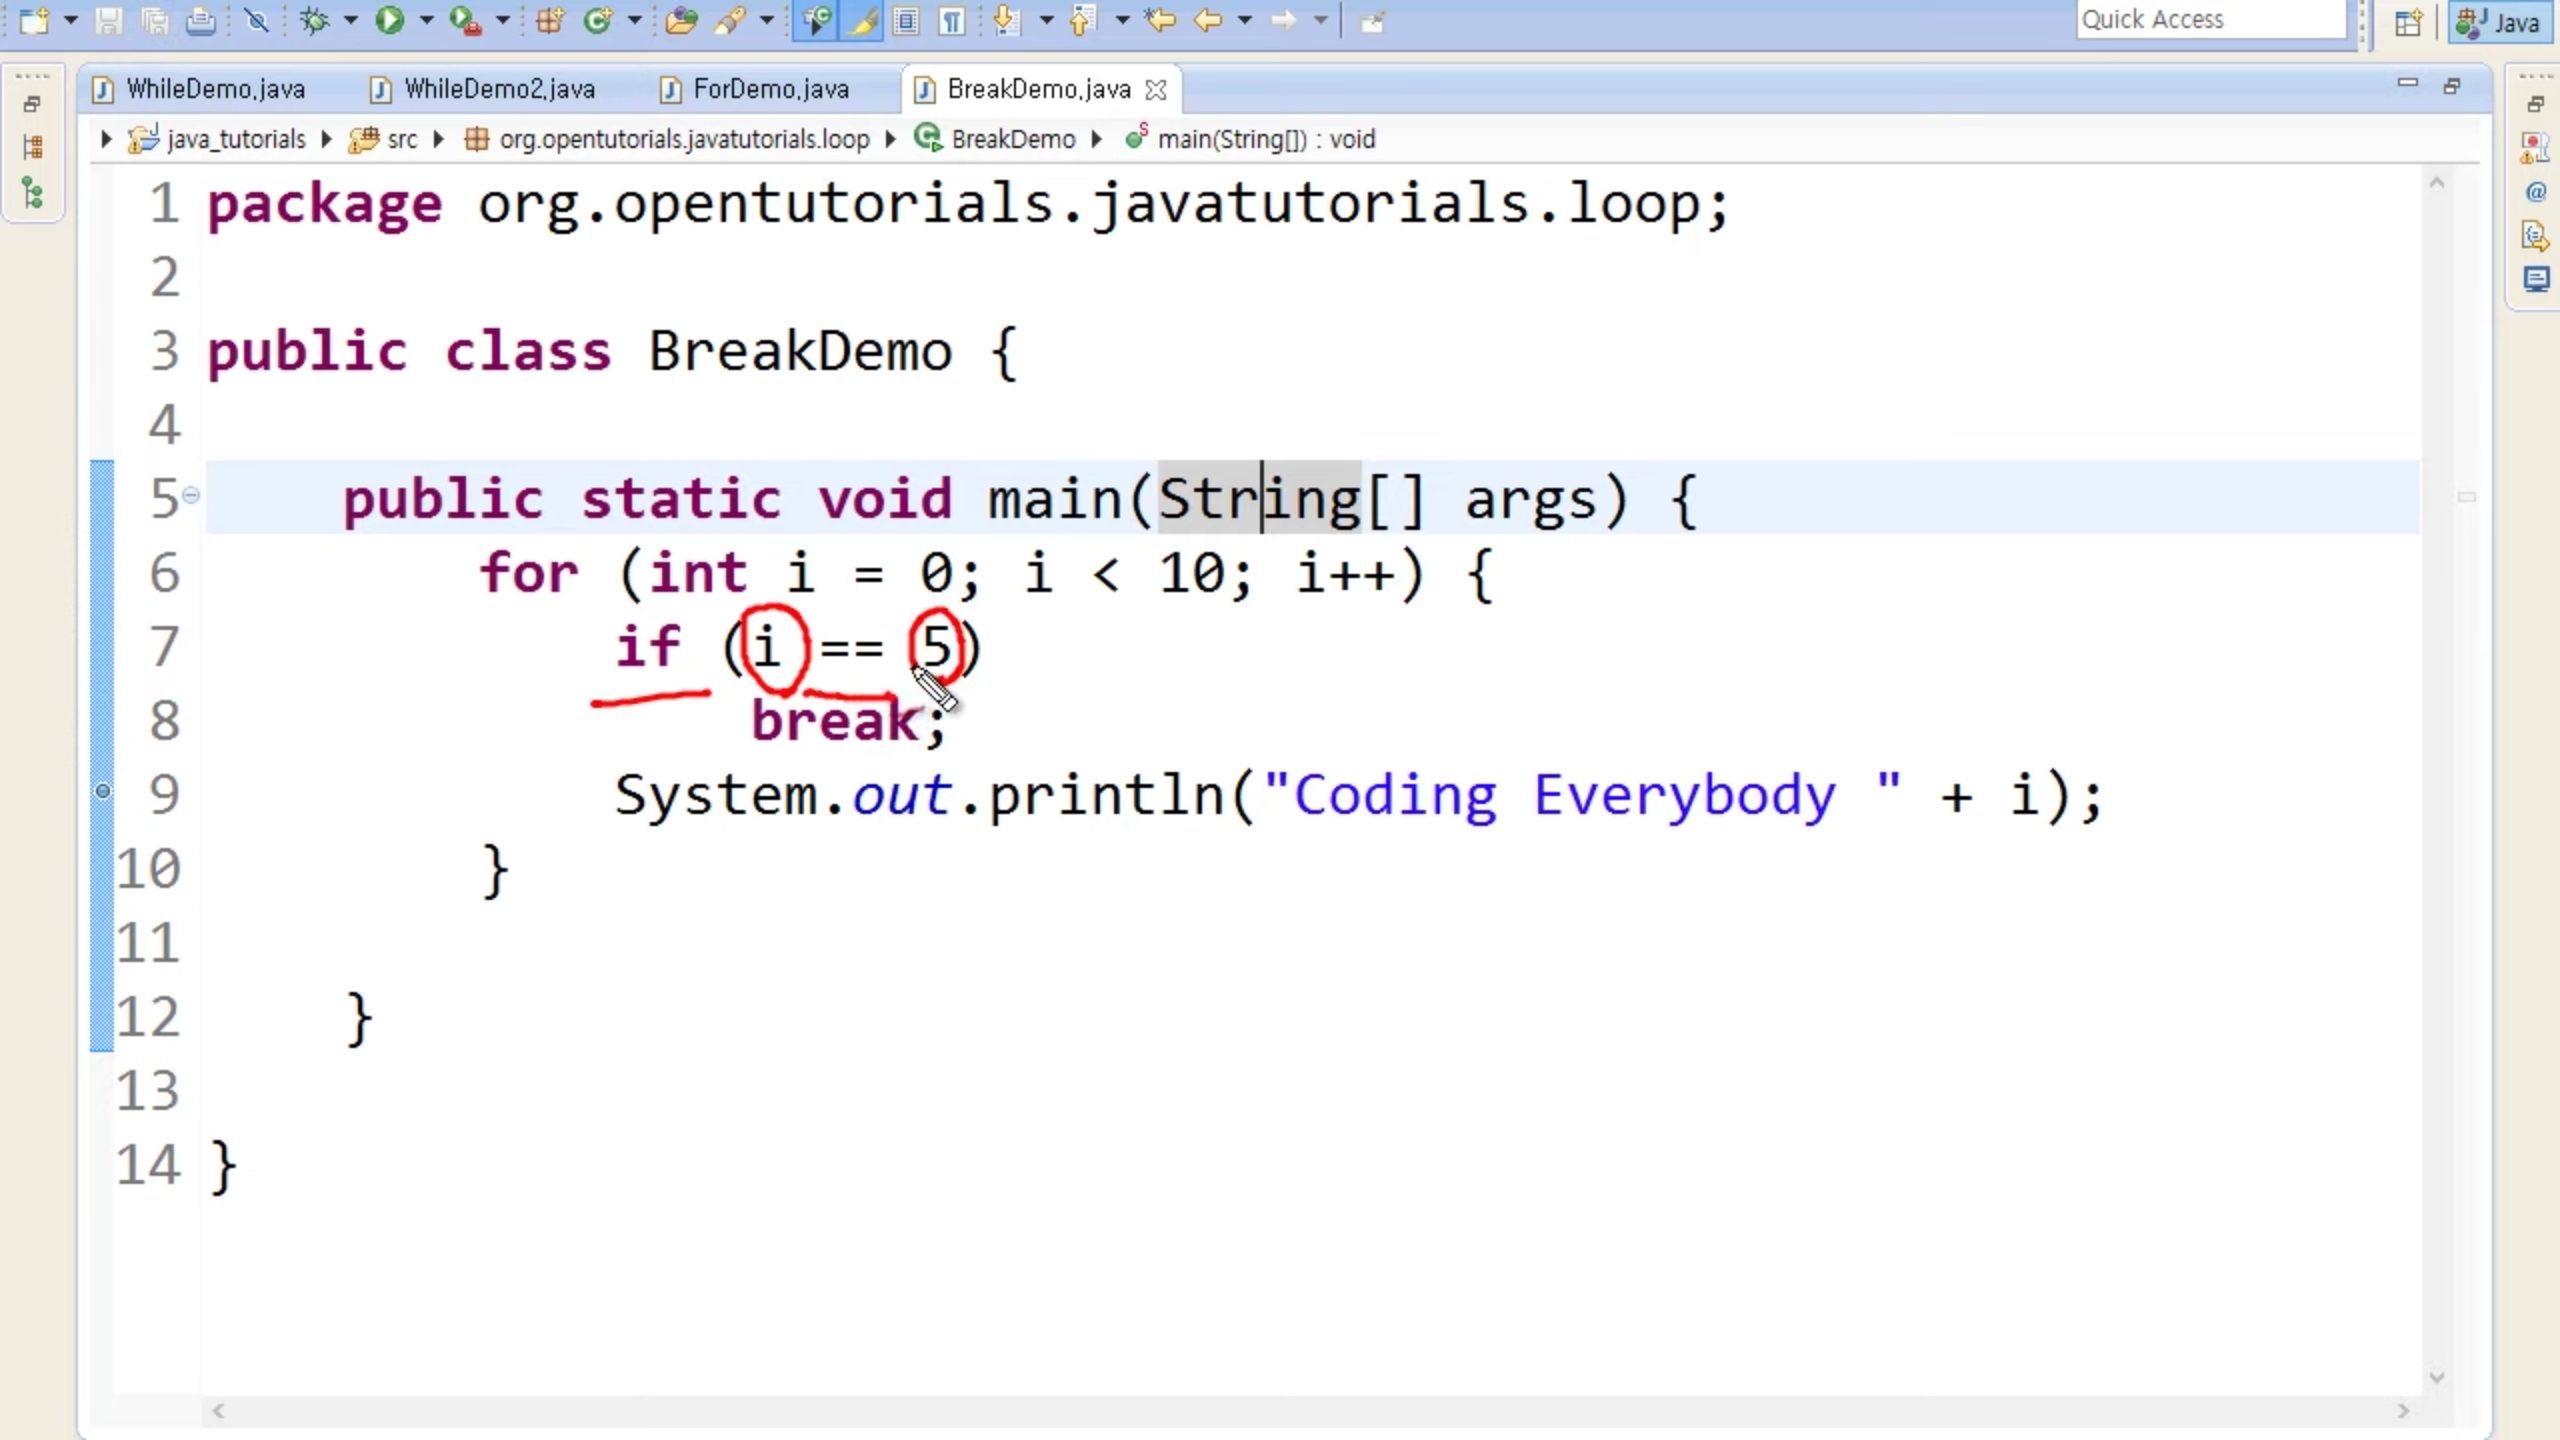Open the New Java Class dropdown arrow
Viewport: 2560px width, 1440px height.
click(634, 20)
